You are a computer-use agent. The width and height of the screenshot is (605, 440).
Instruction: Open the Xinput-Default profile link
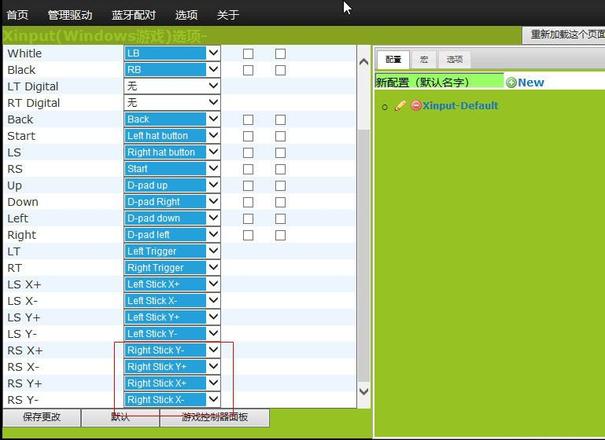(x=460, y=106)
